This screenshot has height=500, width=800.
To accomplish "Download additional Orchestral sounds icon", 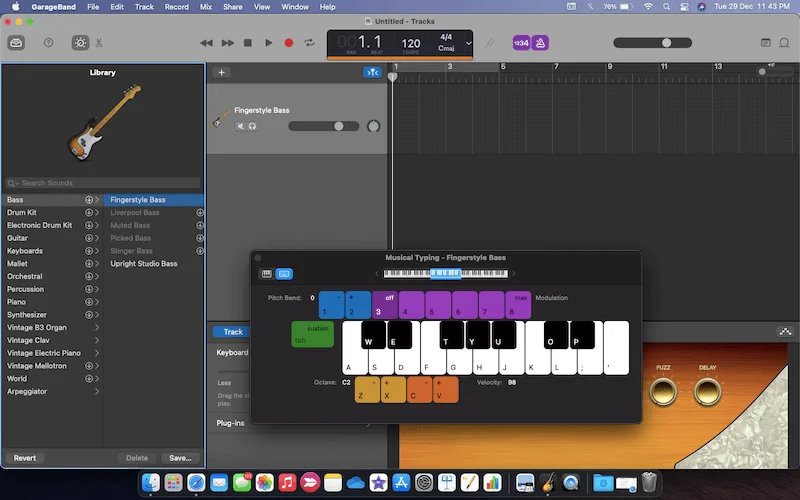I will click(x=89, y=276).
